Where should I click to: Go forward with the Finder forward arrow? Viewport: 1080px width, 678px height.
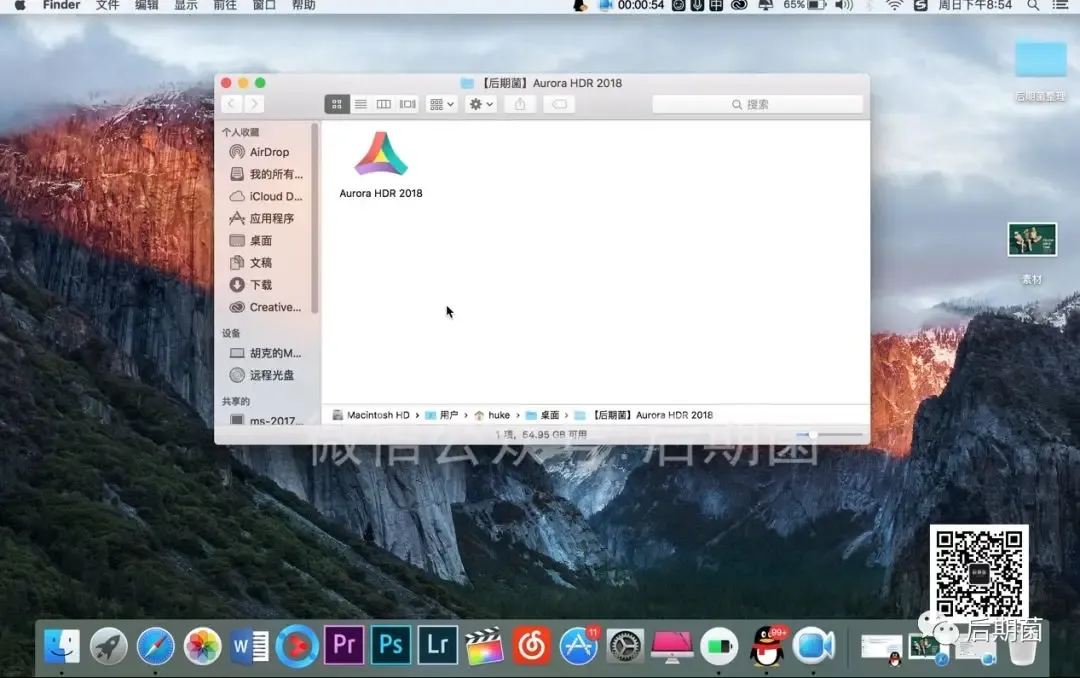tap(254, 104)
